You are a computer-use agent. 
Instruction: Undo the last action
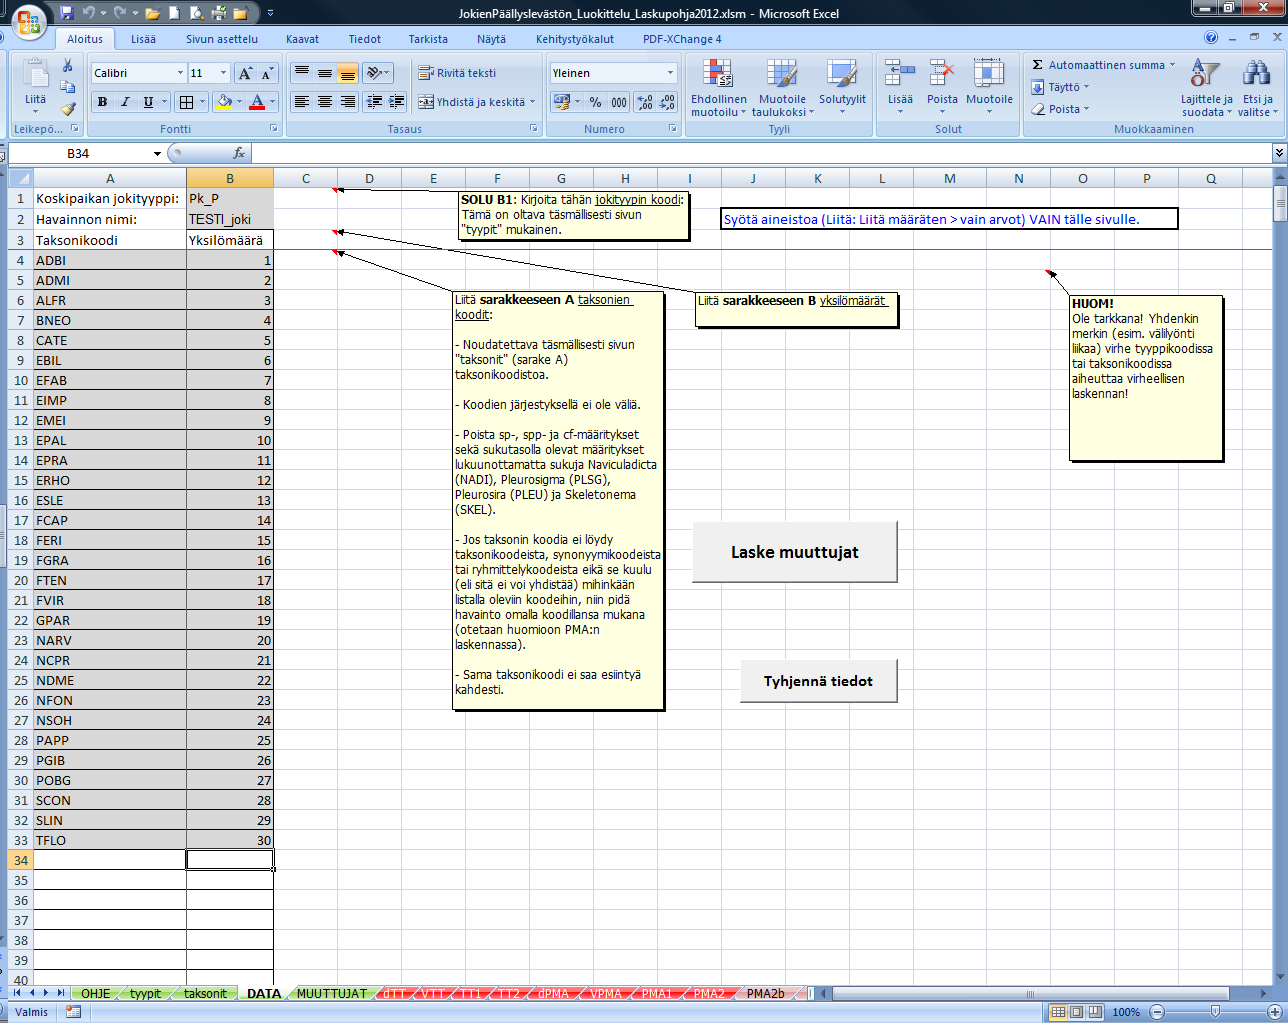coord(88,13)
